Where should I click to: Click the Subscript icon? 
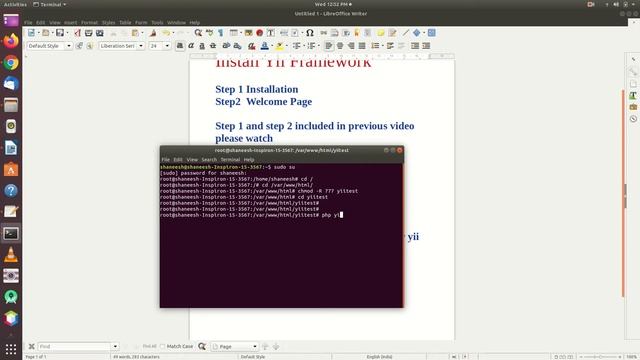237,46
